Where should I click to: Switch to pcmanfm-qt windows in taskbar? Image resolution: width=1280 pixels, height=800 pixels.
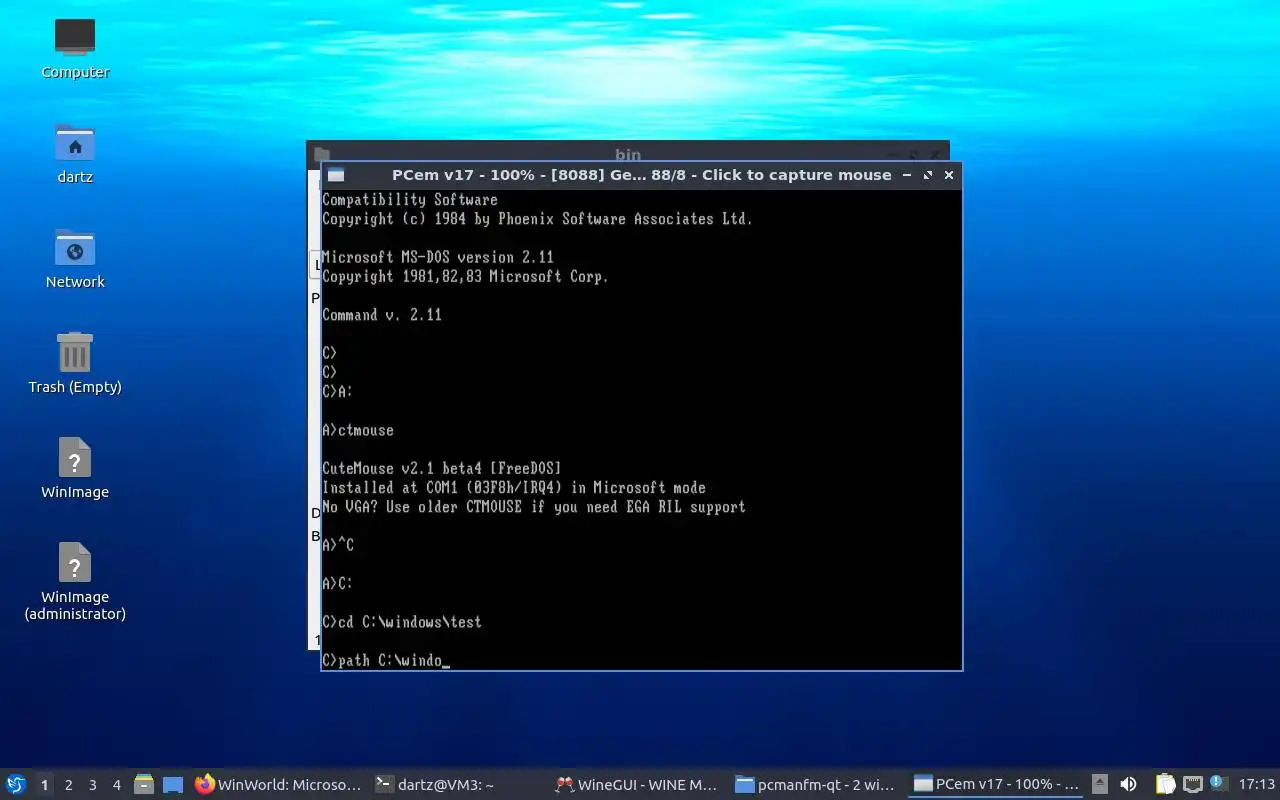tap(816, 785)
